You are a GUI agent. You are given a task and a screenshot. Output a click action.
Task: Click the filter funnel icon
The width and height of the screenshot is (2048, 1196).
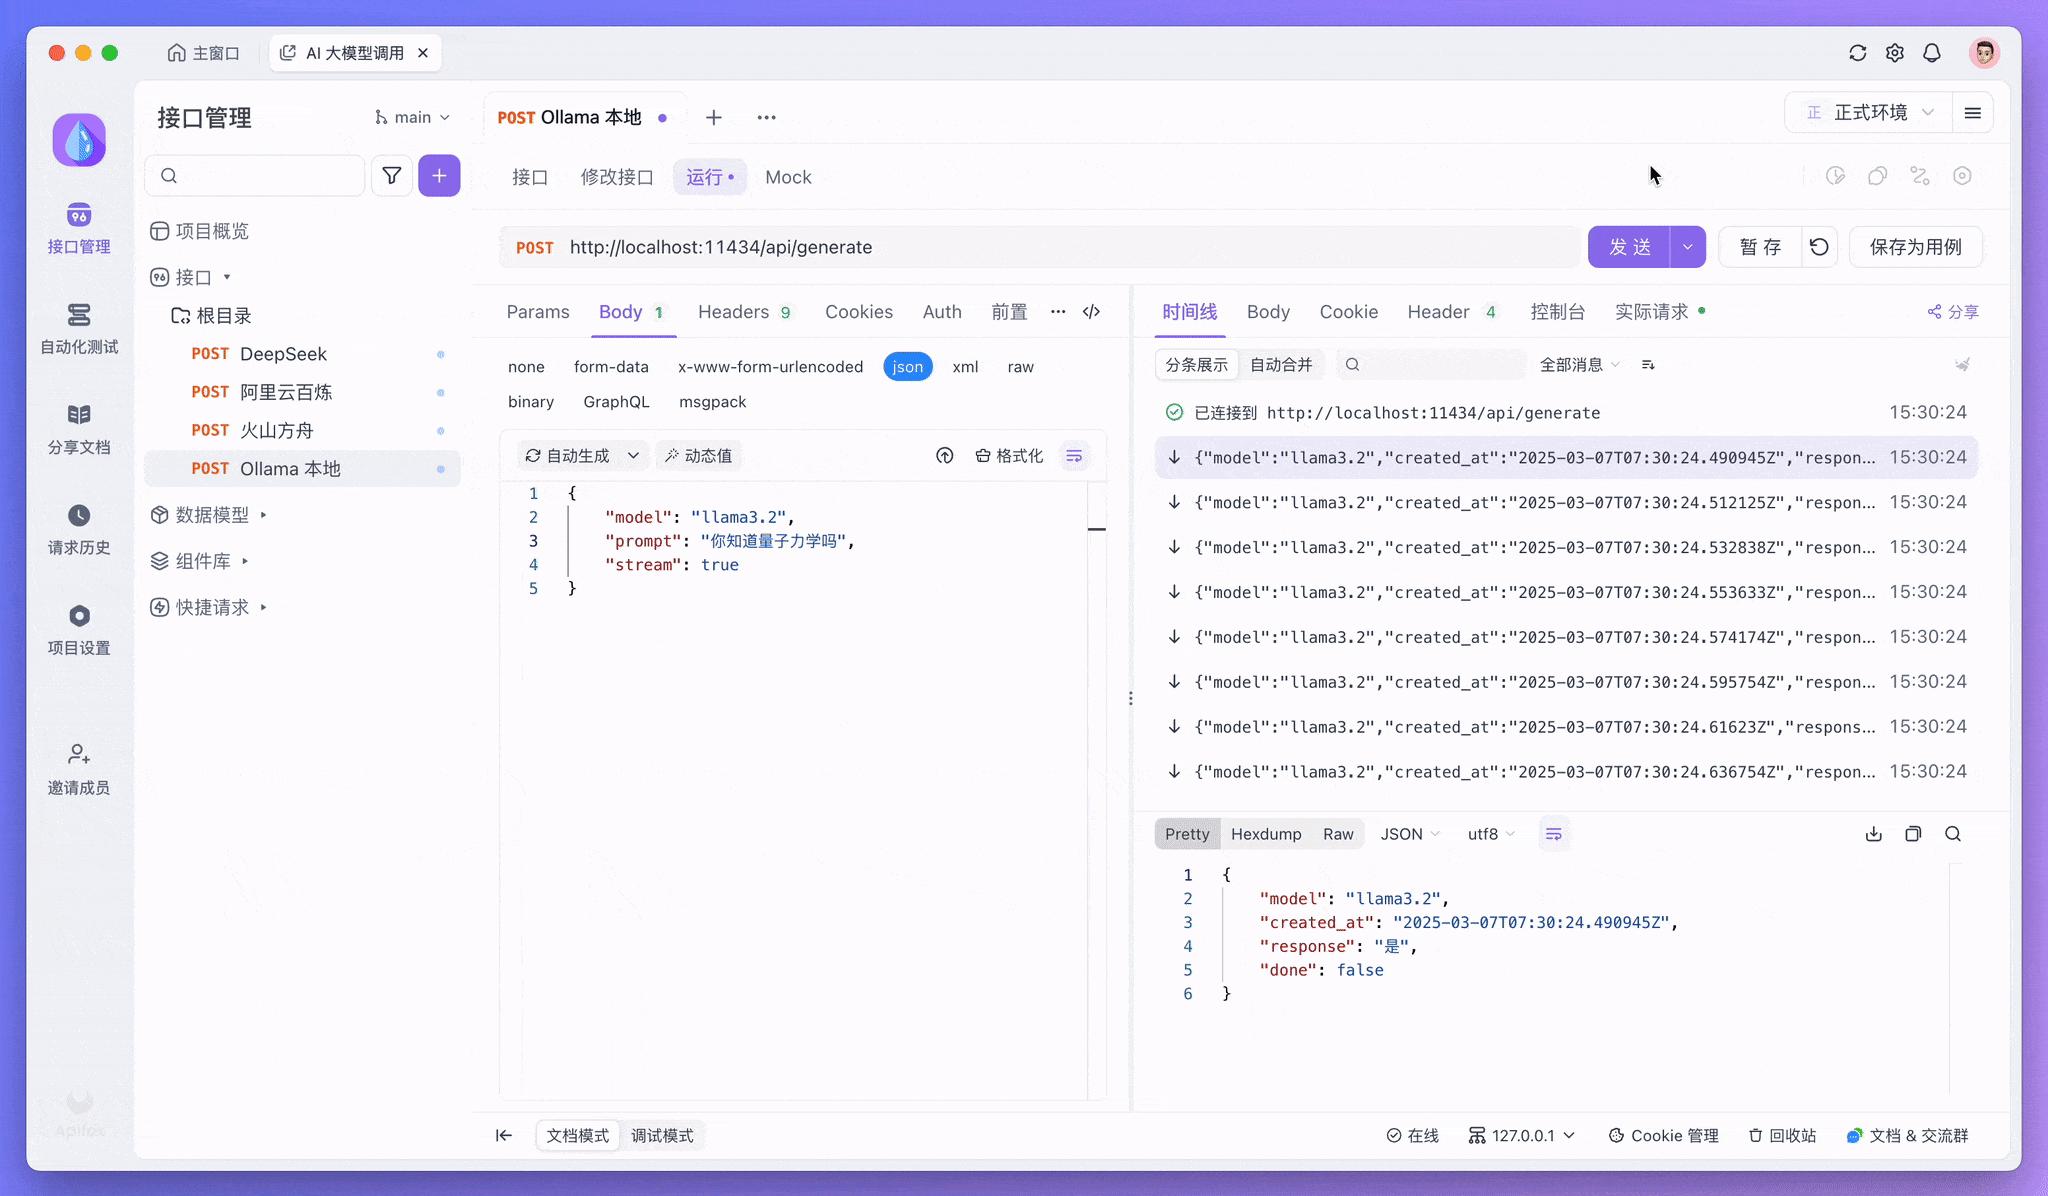[392, 176]
